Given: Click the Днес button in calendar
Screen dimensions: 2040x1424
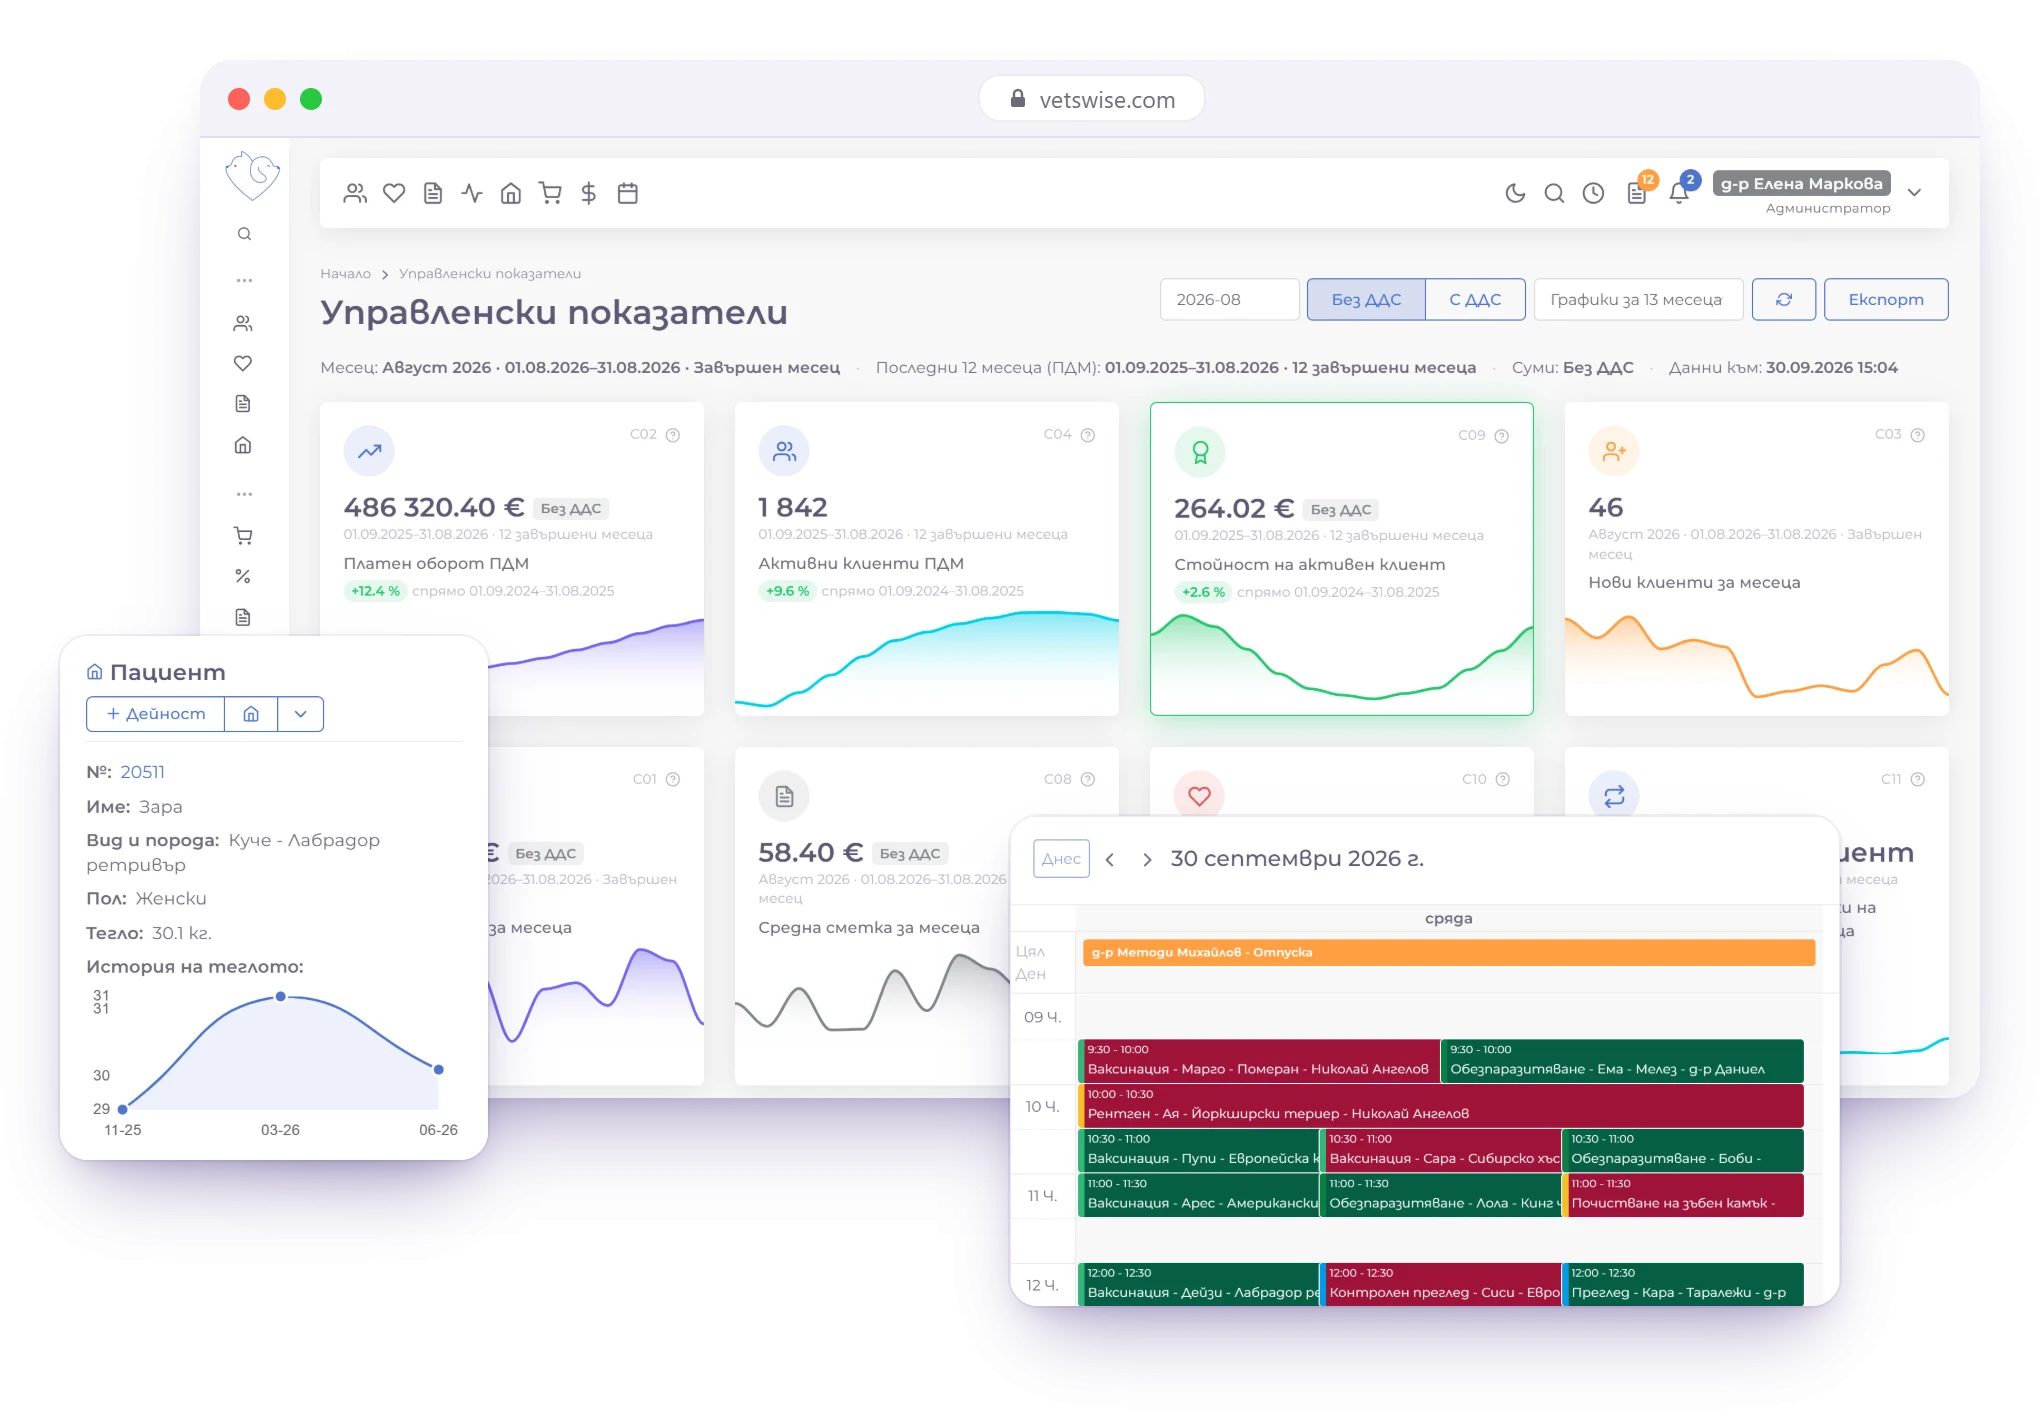Looking at the screenshot, I should click(x=1061, y=858).
